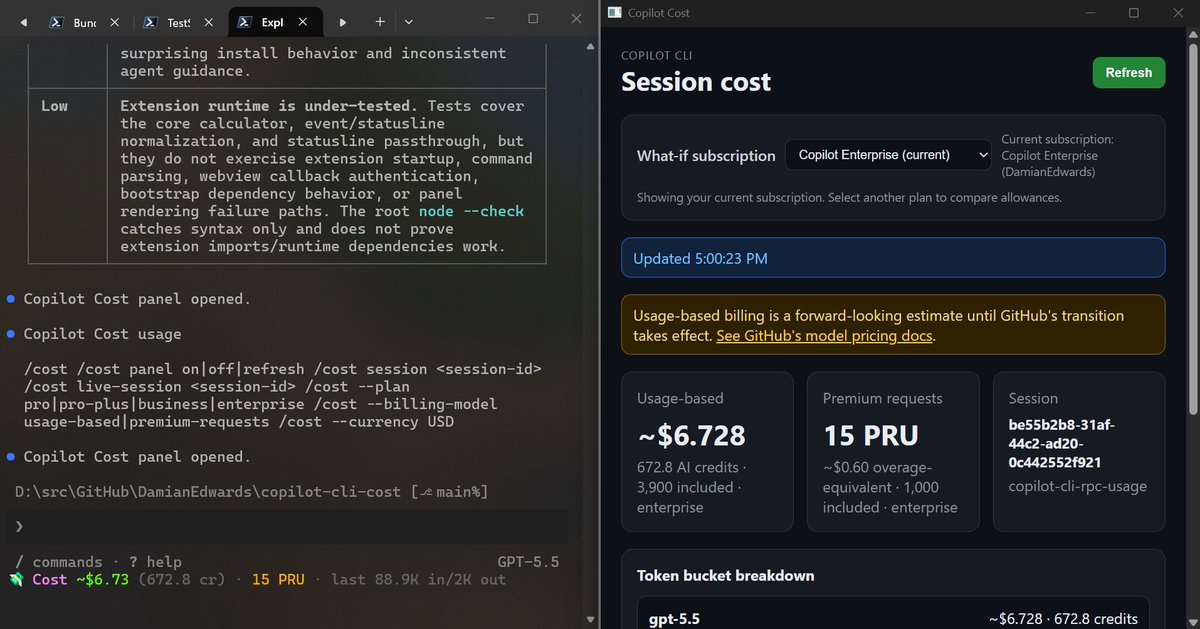Click the Session ID card

tap(1079, 451)
